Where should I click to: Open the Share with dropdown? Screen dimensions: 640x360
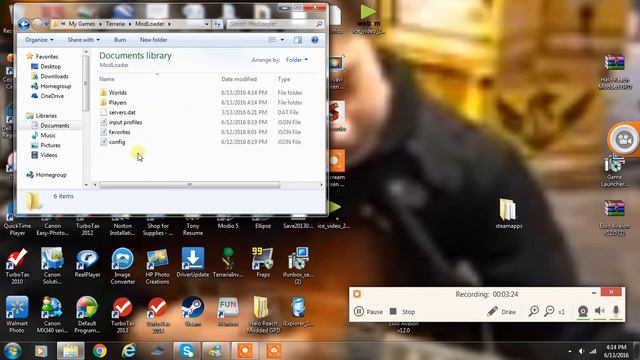(84, 40)
